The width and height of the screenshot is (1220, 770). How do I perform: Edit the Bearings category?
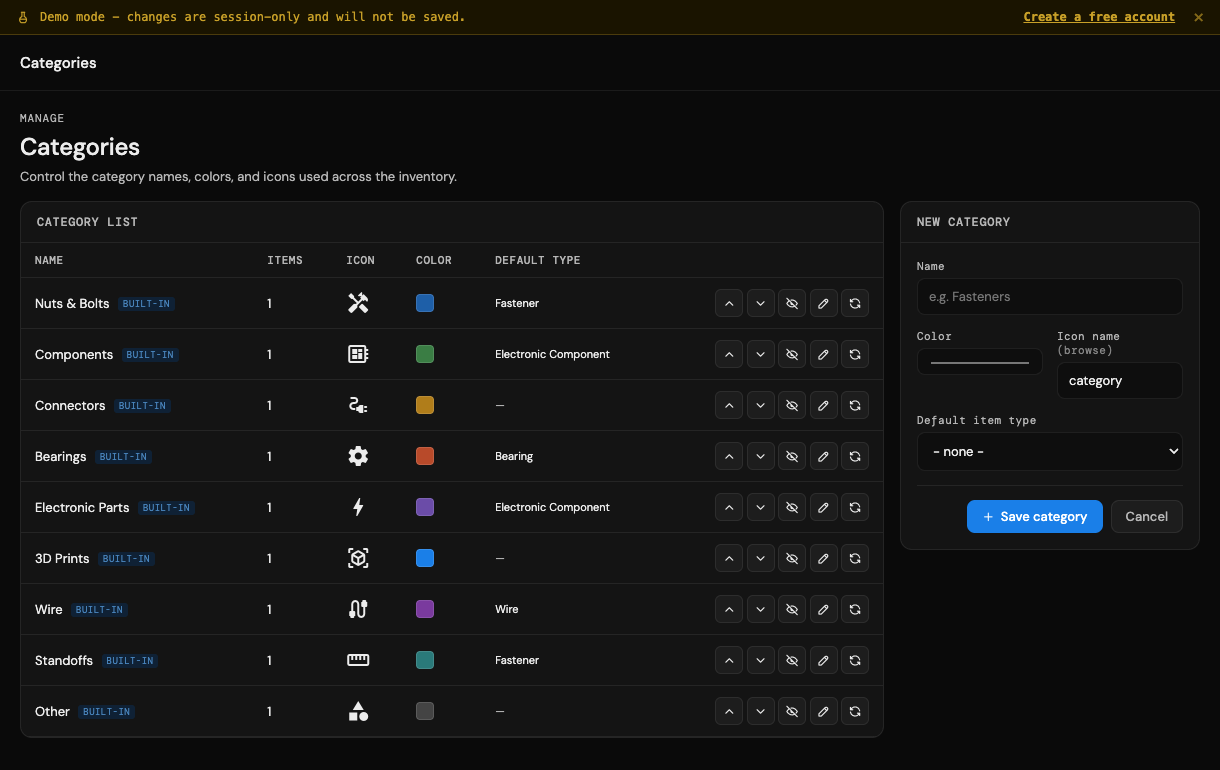tap(823, 456)
